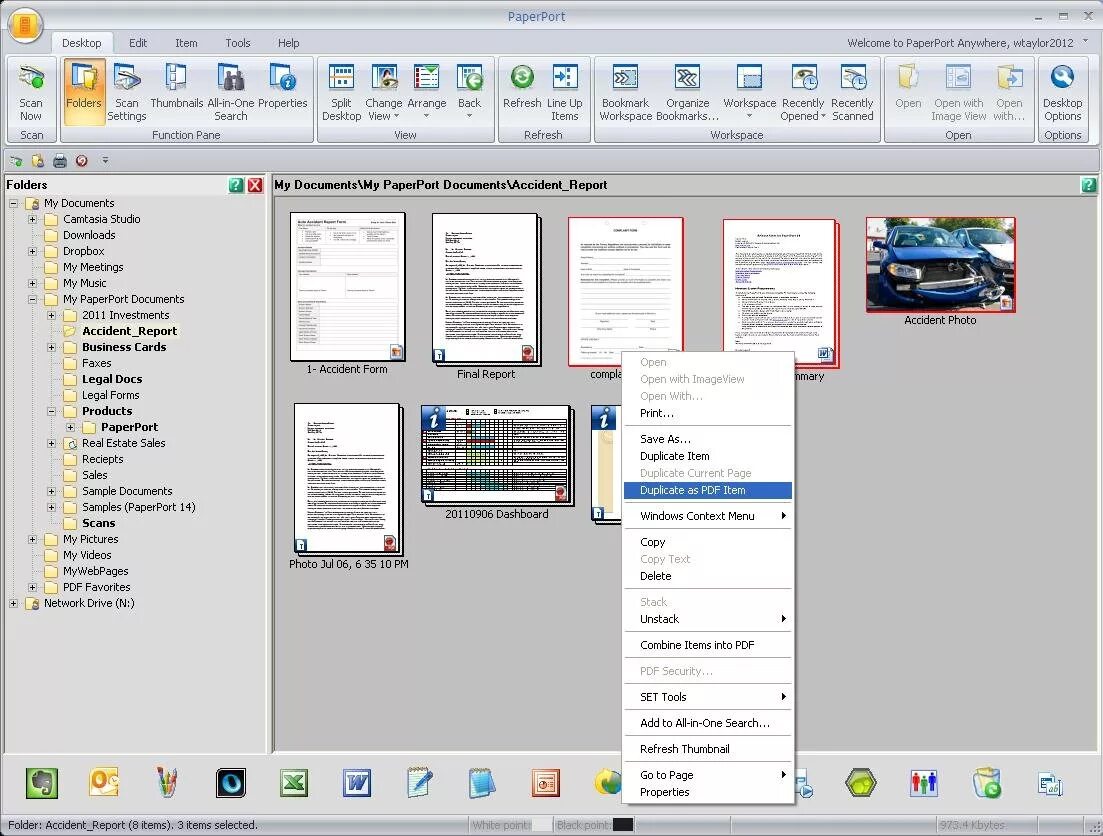The height and width of the screenshot is (836, 1103).
Task: Send to Evernote icon in Send To bar
Action: (x=42, y=782)
